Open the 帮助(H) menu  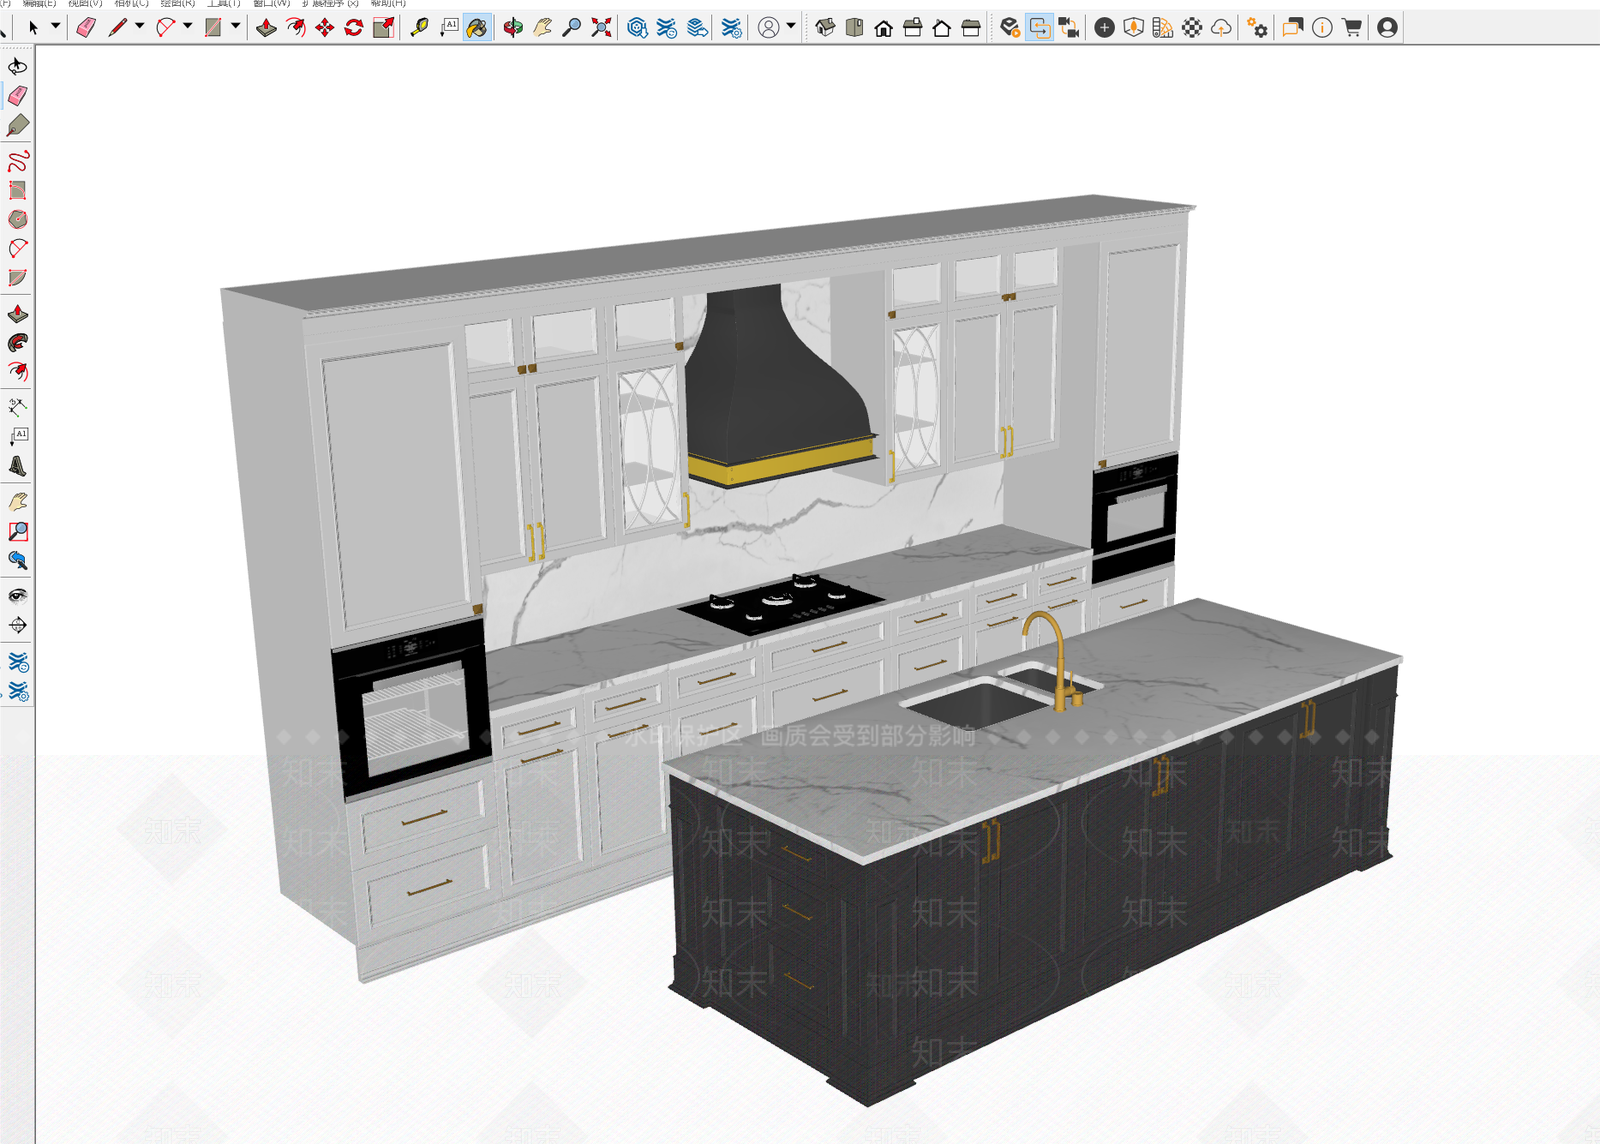[x=388, y=3]
